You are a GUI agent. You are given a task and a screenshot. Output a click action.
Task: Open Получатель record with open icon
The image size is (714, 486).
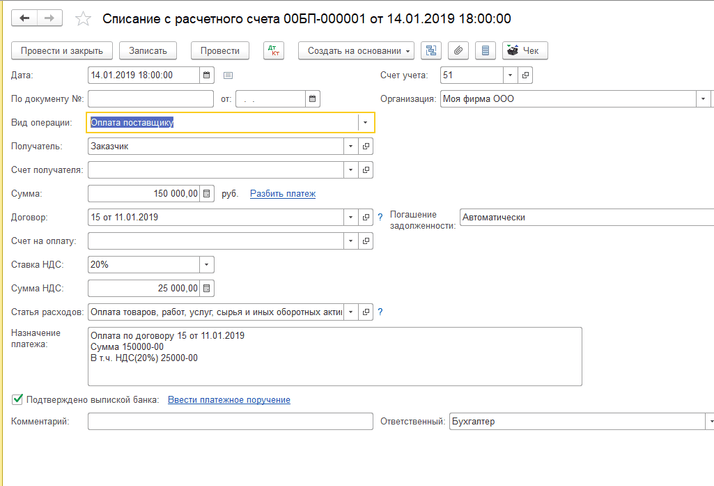coord(366,146)
